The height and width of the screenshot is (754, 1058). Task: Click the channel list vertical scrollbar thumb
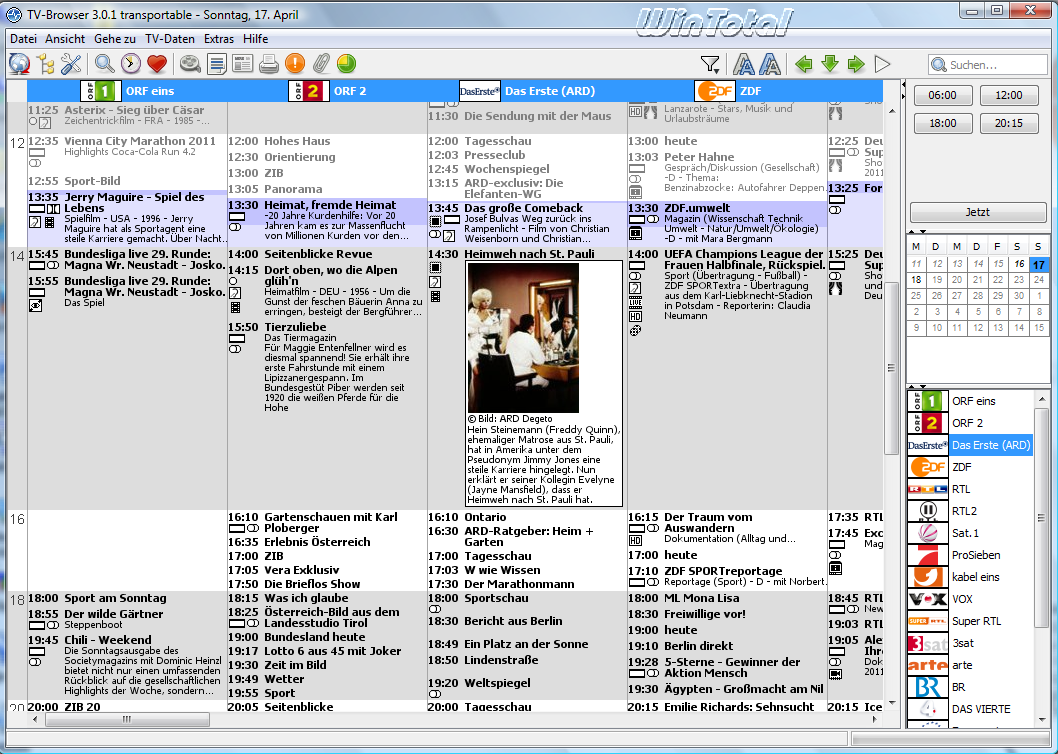pos(1041,518)
